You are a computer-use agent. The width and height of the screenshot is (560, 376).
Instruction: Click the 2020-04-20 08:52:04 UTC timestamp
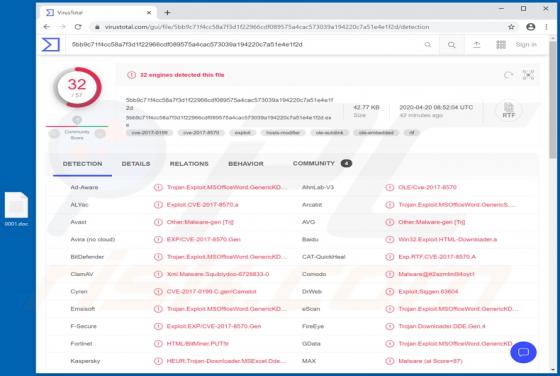436,107
